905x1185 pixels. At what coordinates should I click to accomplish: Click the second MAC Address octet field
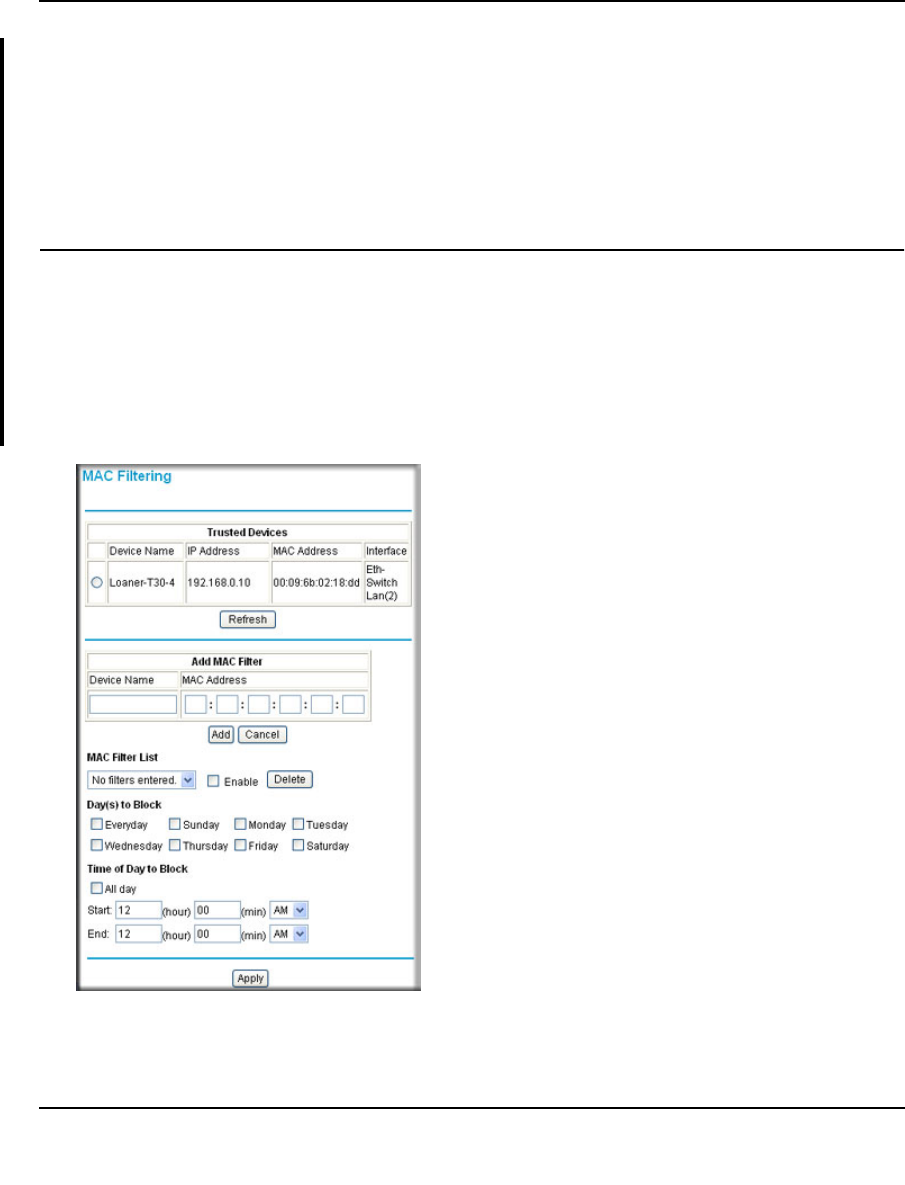coord(227,704)
